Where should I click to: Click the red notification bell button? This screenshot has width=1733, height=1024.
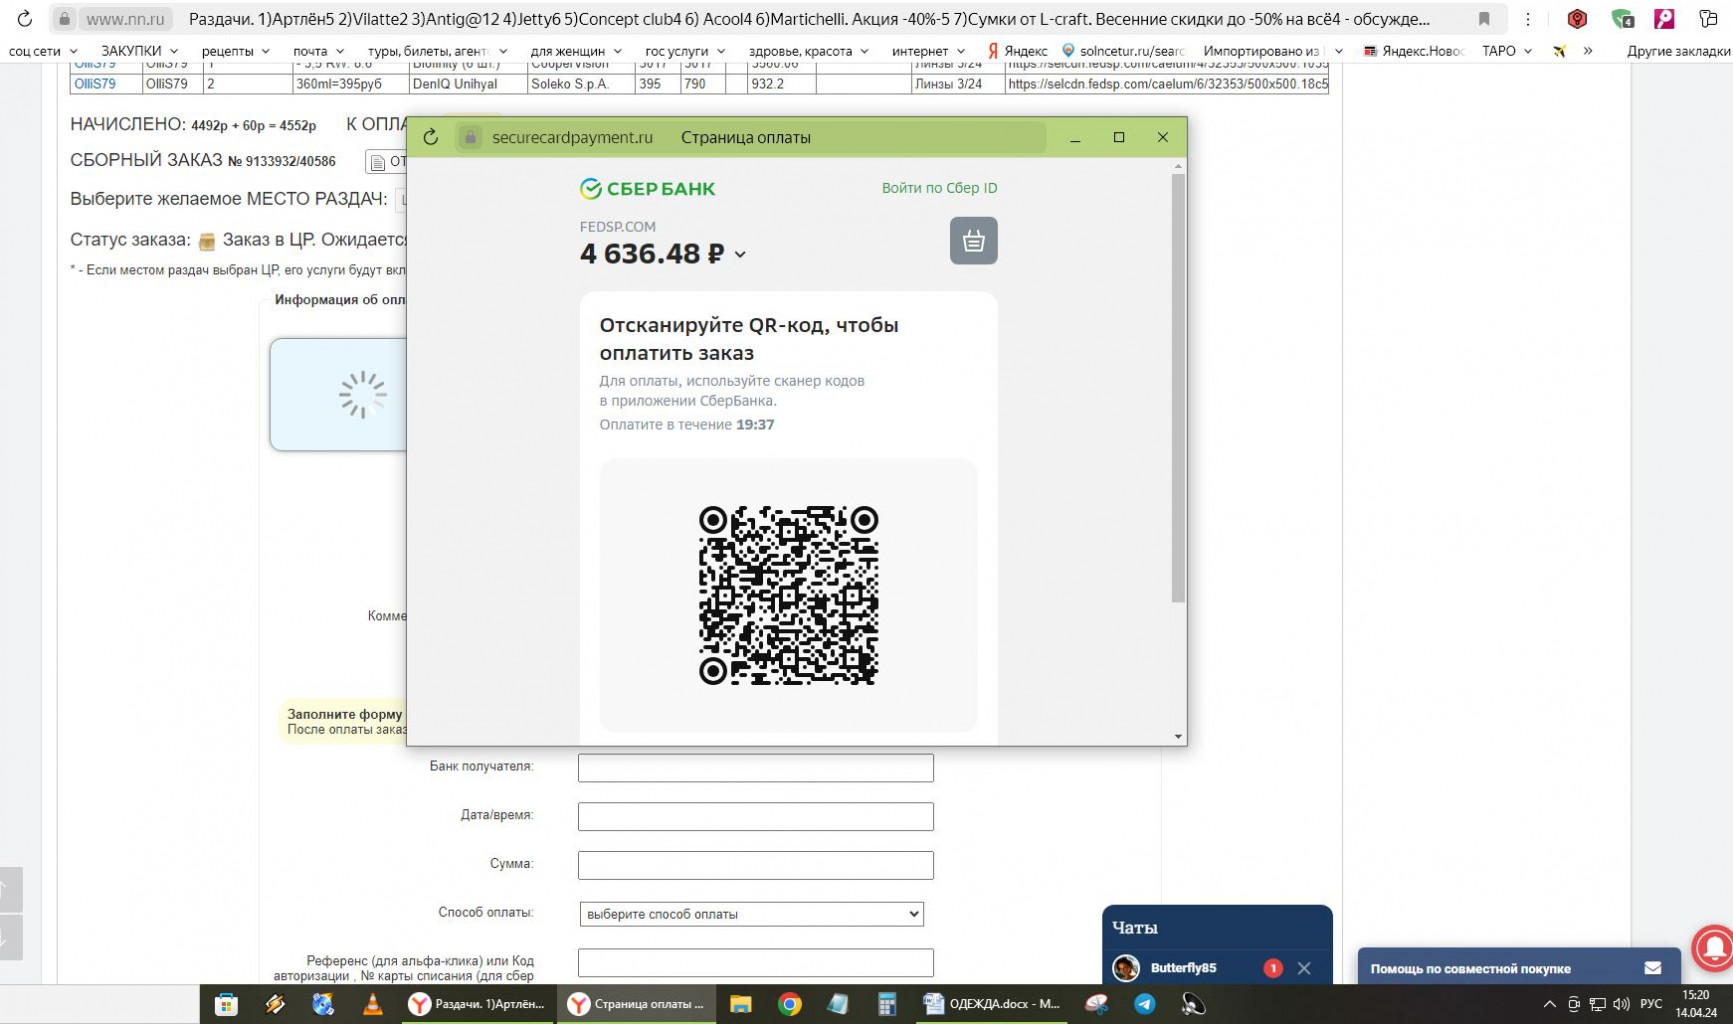point(1713,946)
